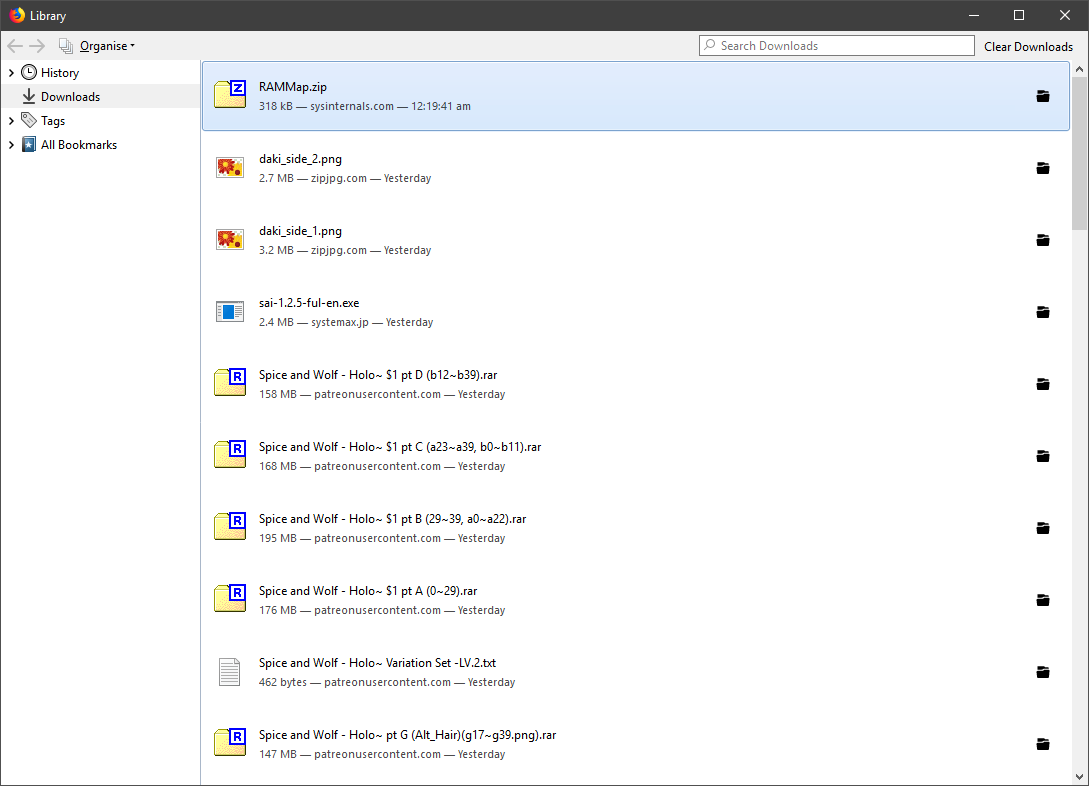Click the 168 MB patreonusercontent.com details line
The height and width of the screenshot is (786, 1089).
pos(382,466)
